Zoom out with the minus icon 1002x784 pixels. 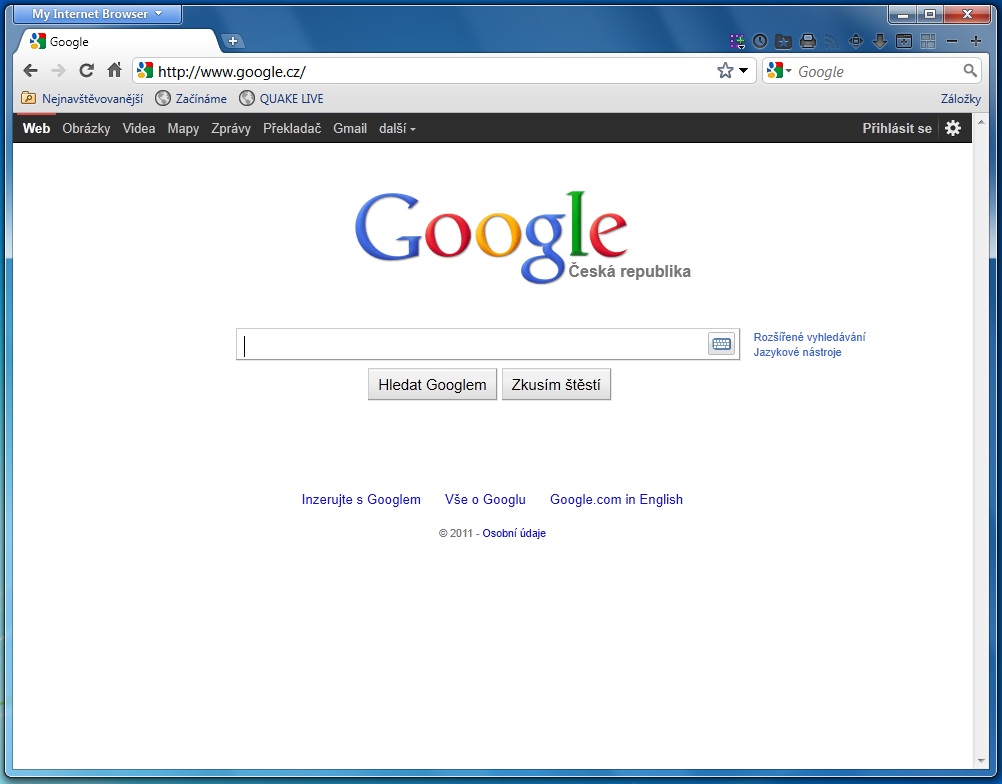click(952, 42)
